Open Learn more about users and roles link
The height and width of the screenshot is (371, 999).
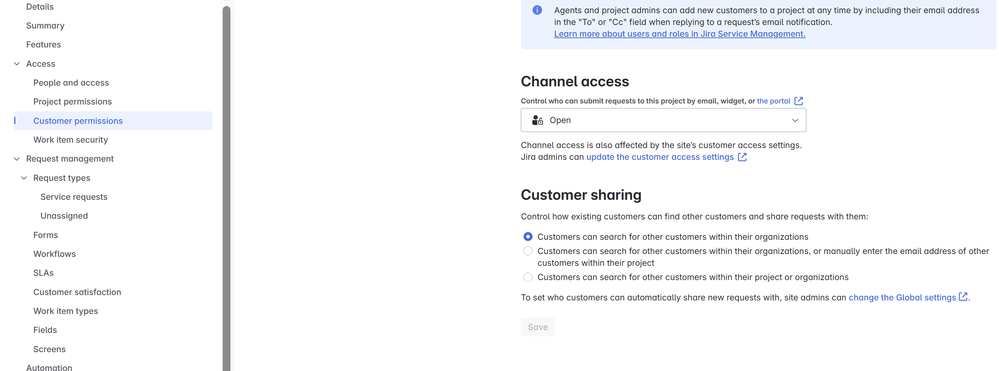(x=679, y=34)
